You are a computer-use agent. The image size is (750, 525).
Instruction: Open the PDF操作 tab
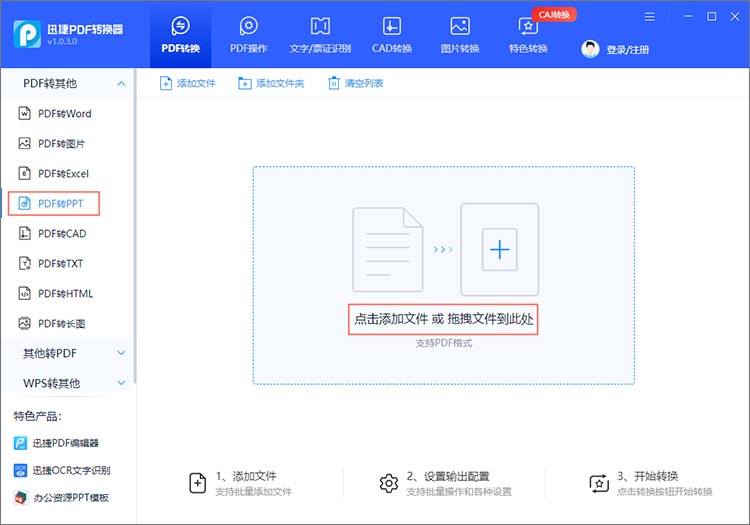pos(249,34)
